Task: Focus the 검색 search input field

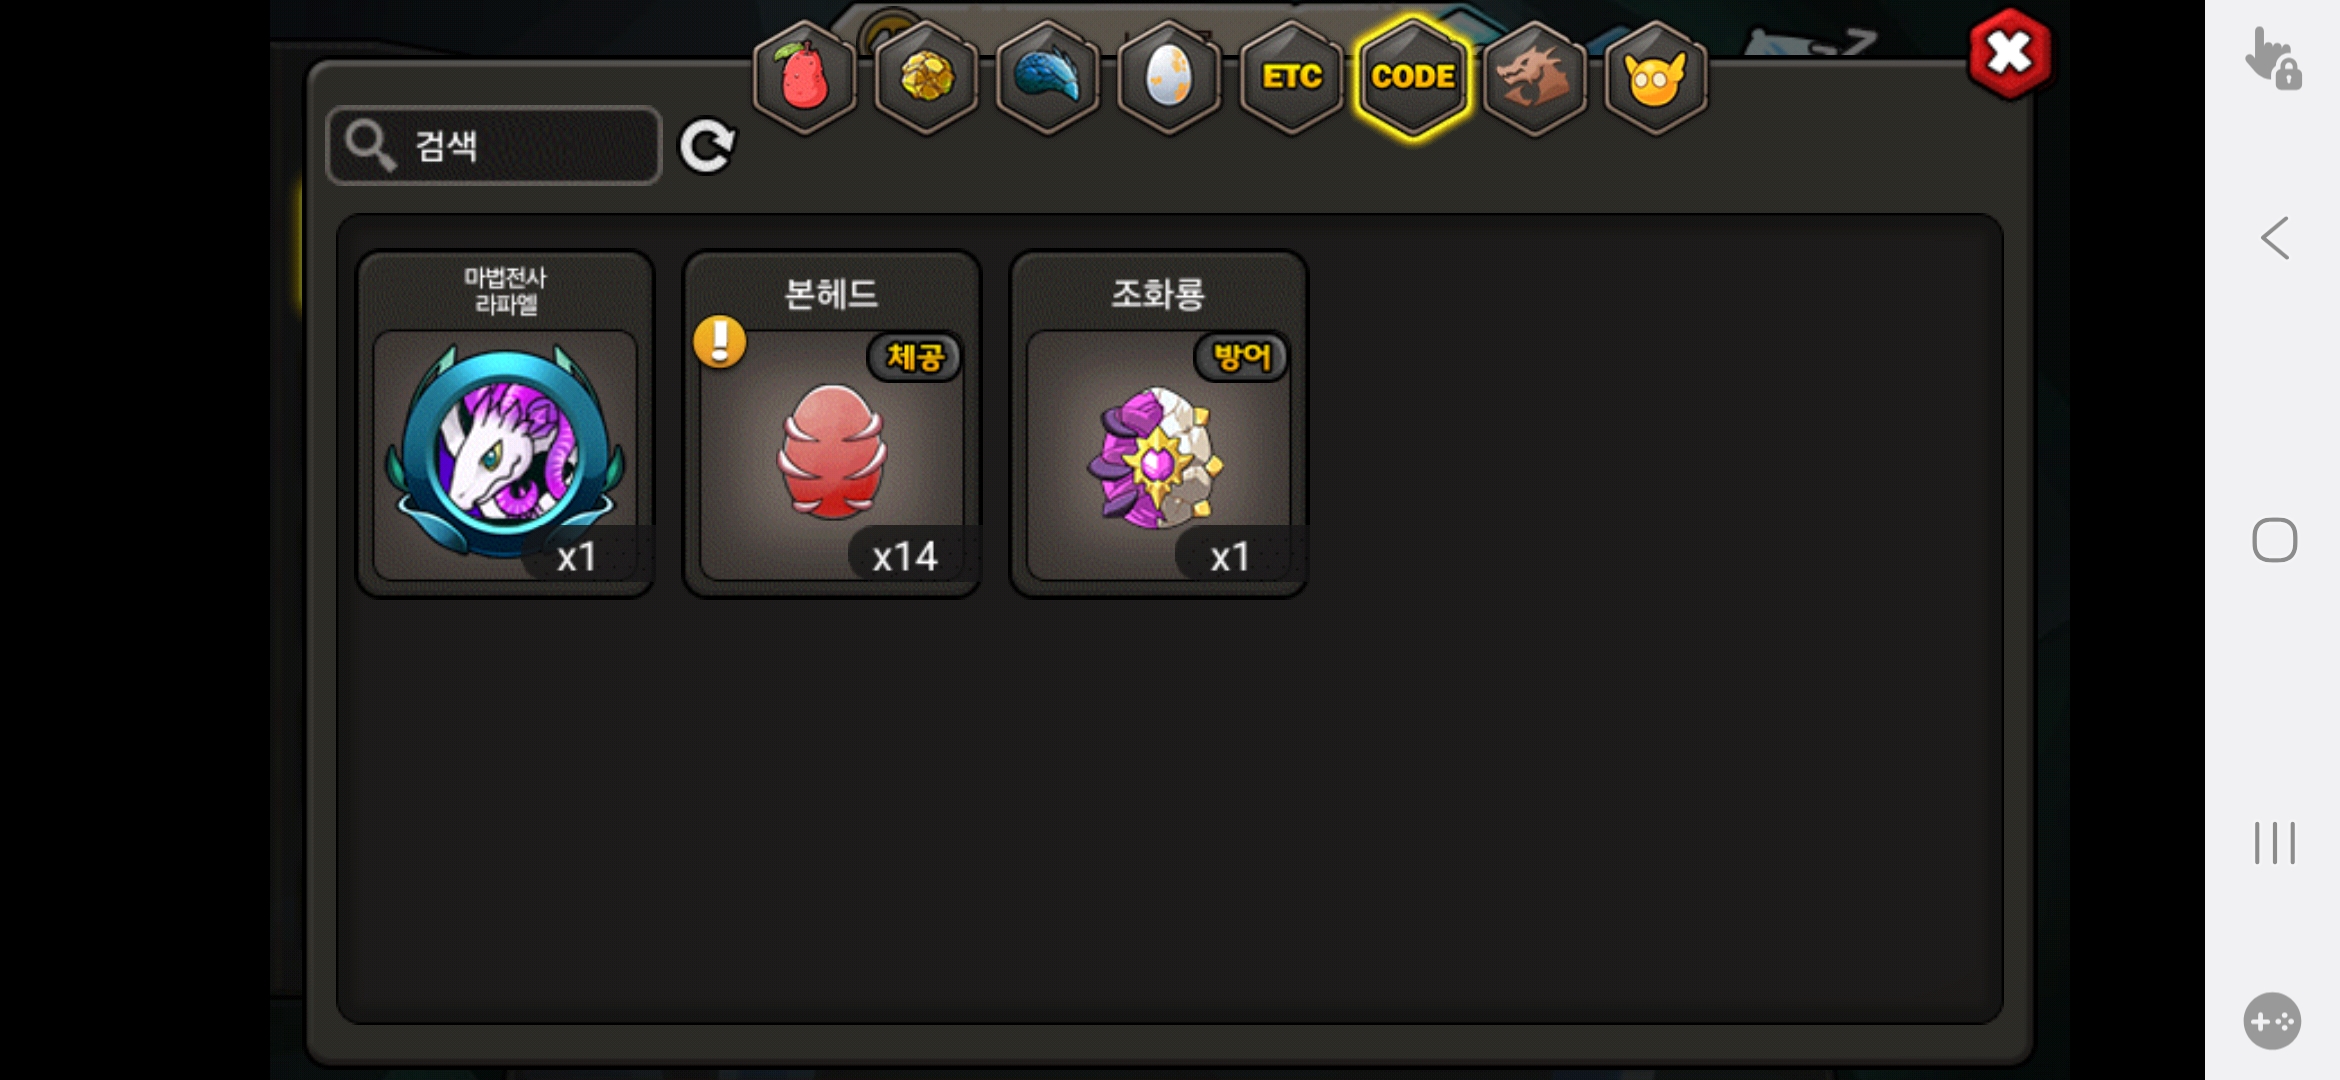Action: click(x=494, y=146)
